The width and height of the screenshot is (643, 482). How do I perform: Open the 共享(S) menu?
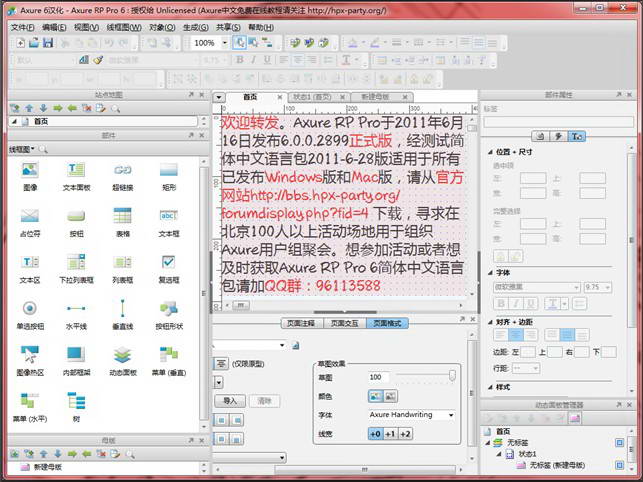coord(228,27)
